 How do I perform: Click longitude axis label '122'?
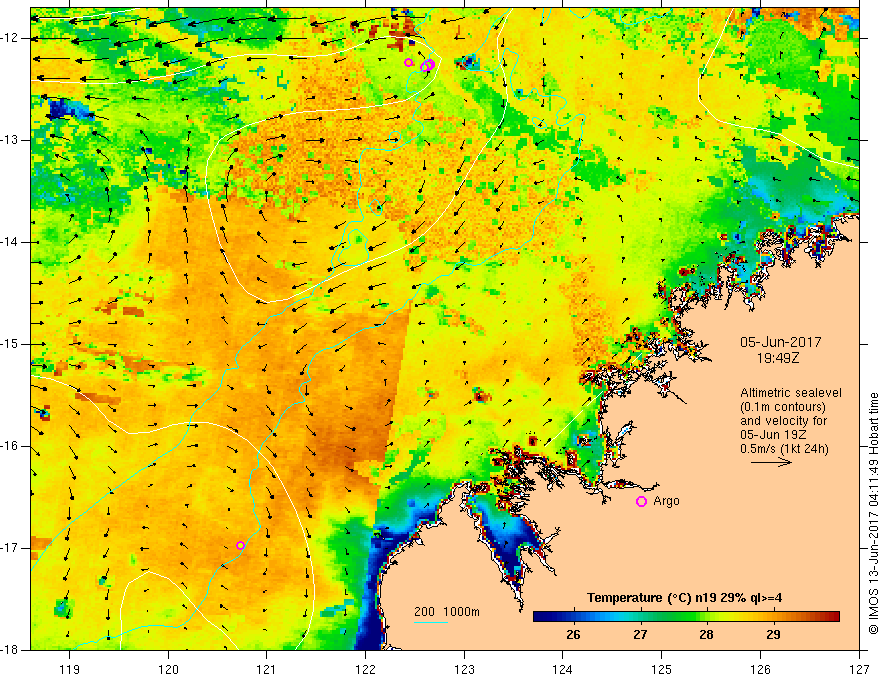point(365,669)
